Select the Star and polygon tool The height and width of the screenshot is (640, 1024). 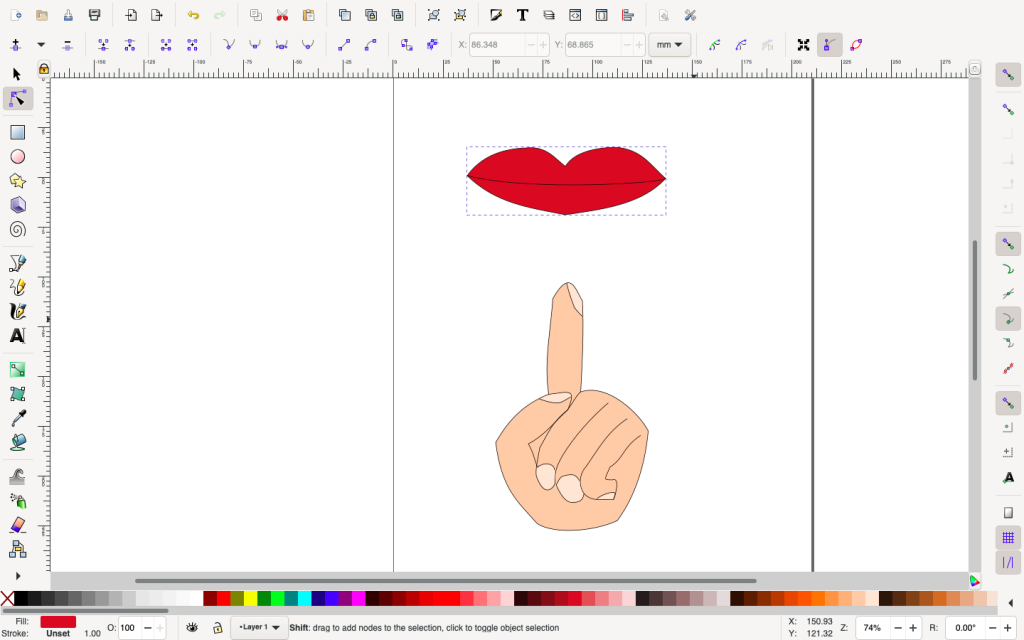click(x=18, y=181)
